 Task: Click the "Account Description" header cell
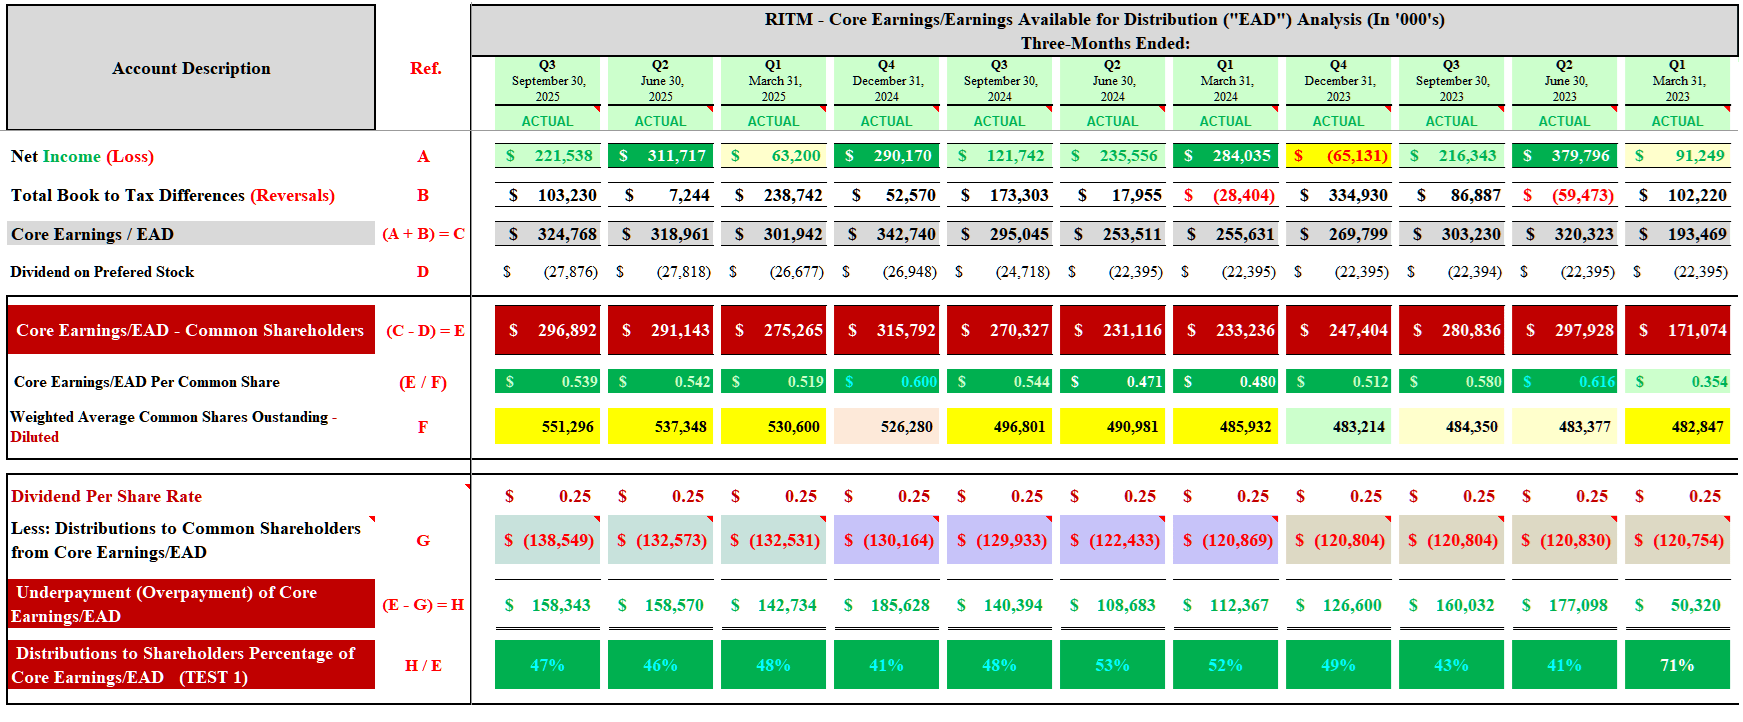point(191,68)
